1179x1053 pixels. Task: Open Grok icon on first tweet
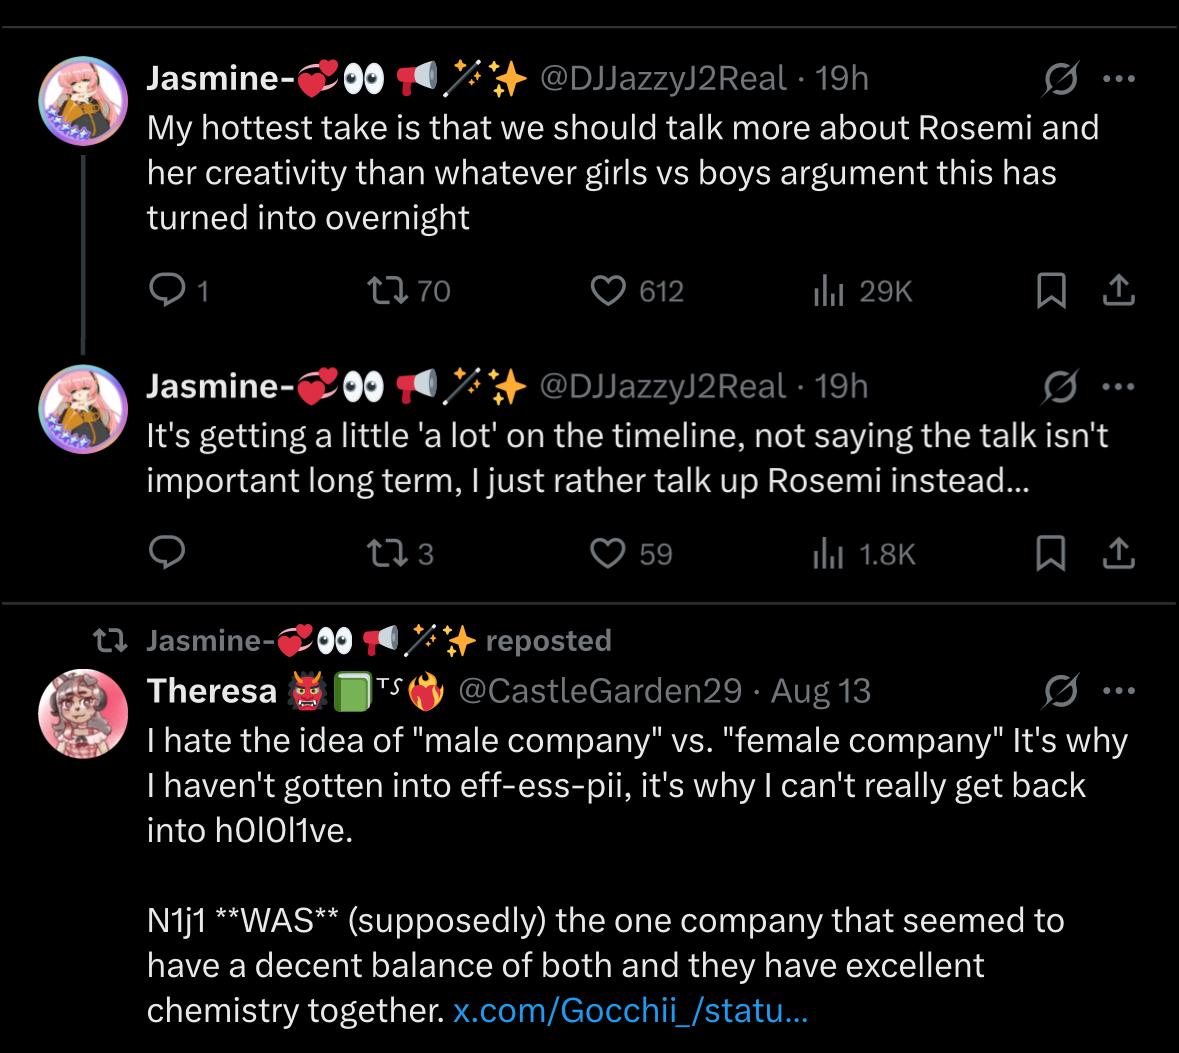[1060, 79]
